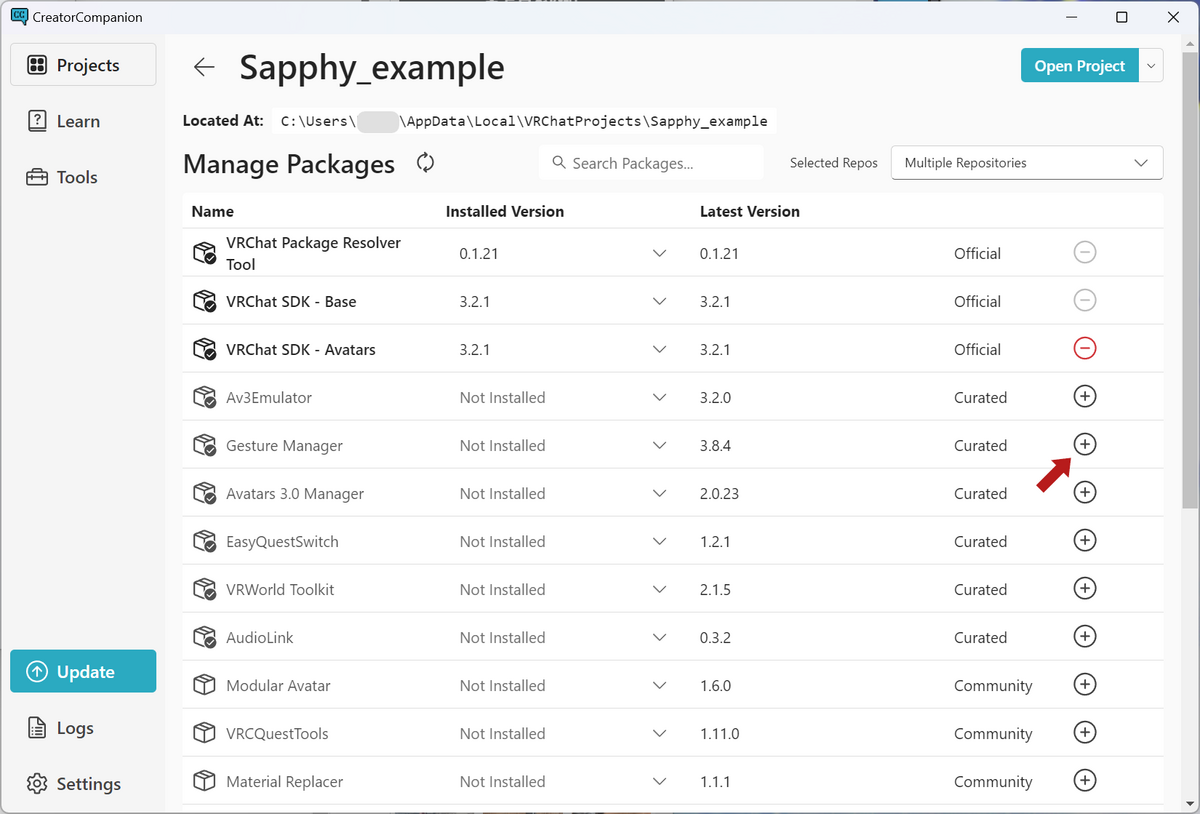Add the EasyQuestSwitch package

[1084, 540]
